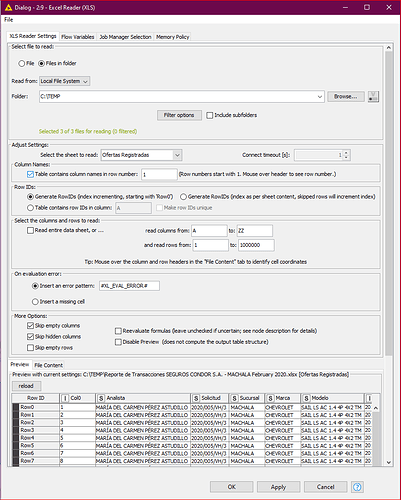Click the S type icon of Modelo column
This screenshot has height=500, width=401.
pos(306,398)
